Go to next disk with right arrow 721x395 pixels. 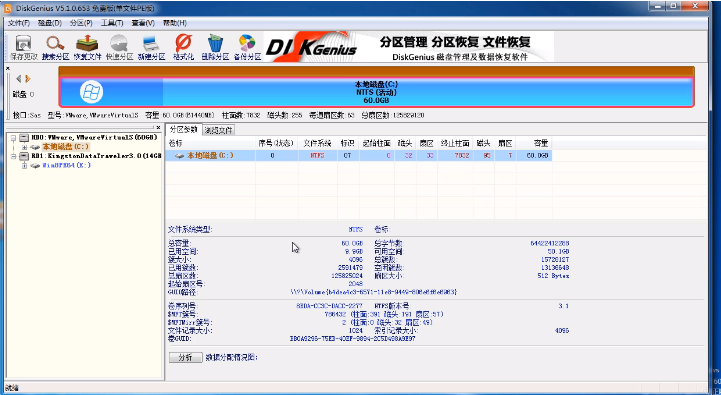[x=28, y=79]
